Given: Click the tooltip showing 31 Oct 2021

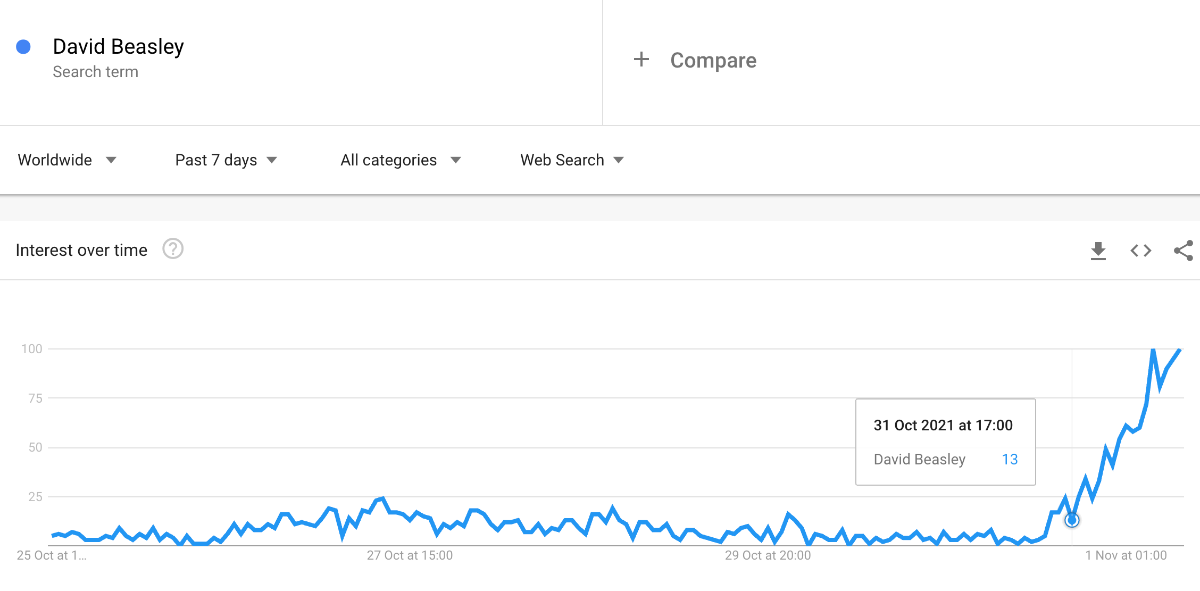Looking at the screenshot, I should pyautogui.click(x=945, y=441).
